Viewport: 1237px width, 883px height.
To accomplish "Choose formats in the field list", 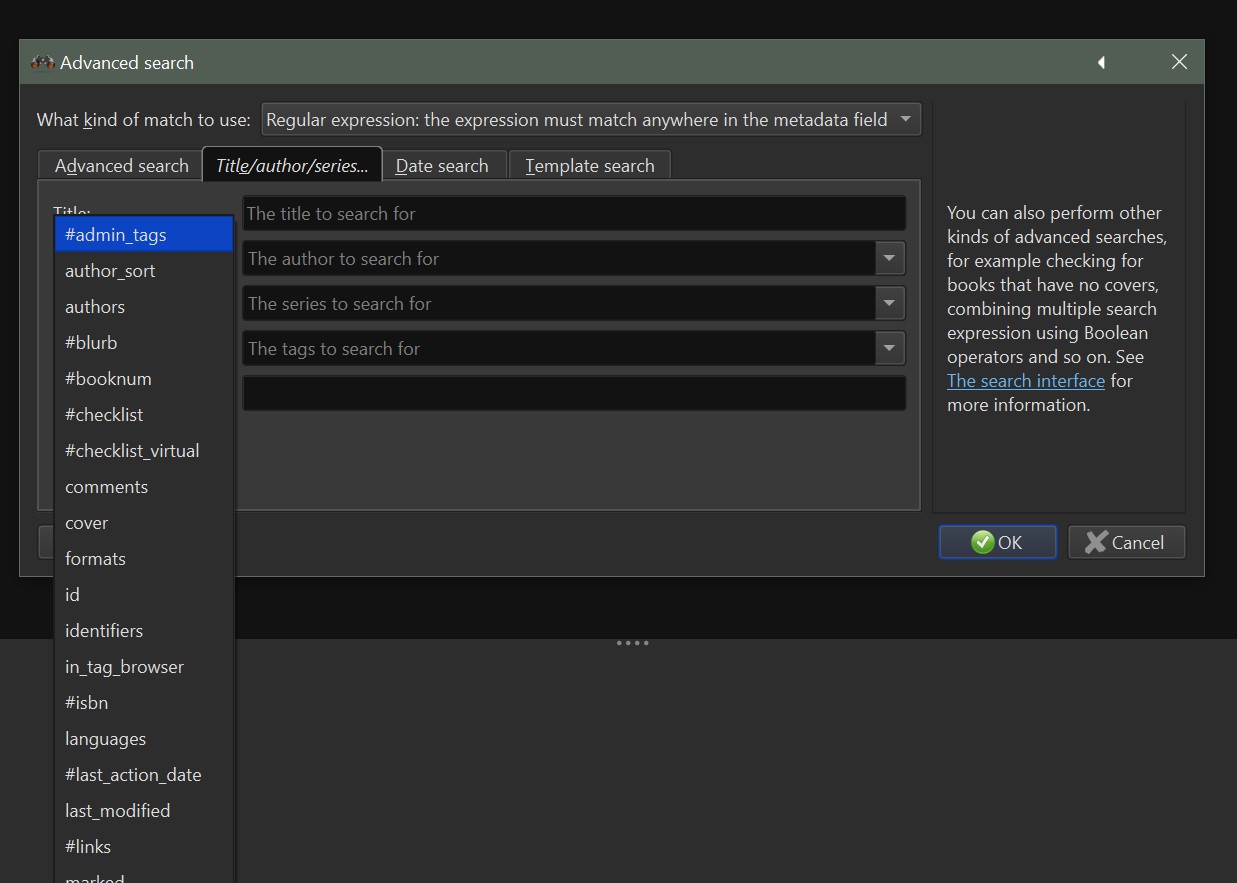I will point(144,559).
